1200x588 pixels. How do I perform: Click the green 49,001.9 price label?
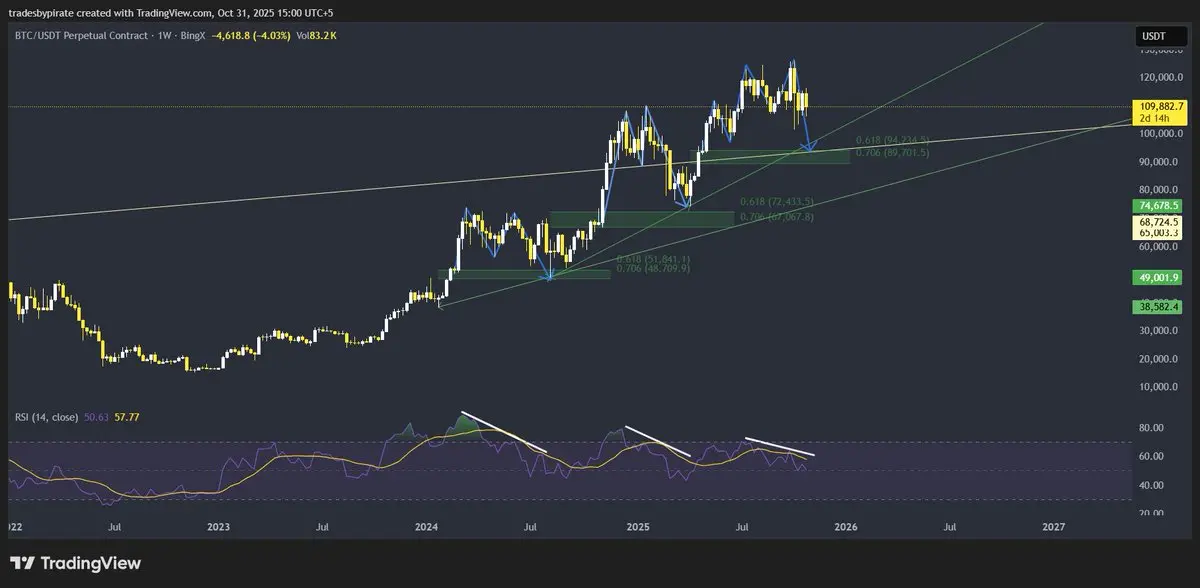coord(1160,278)
